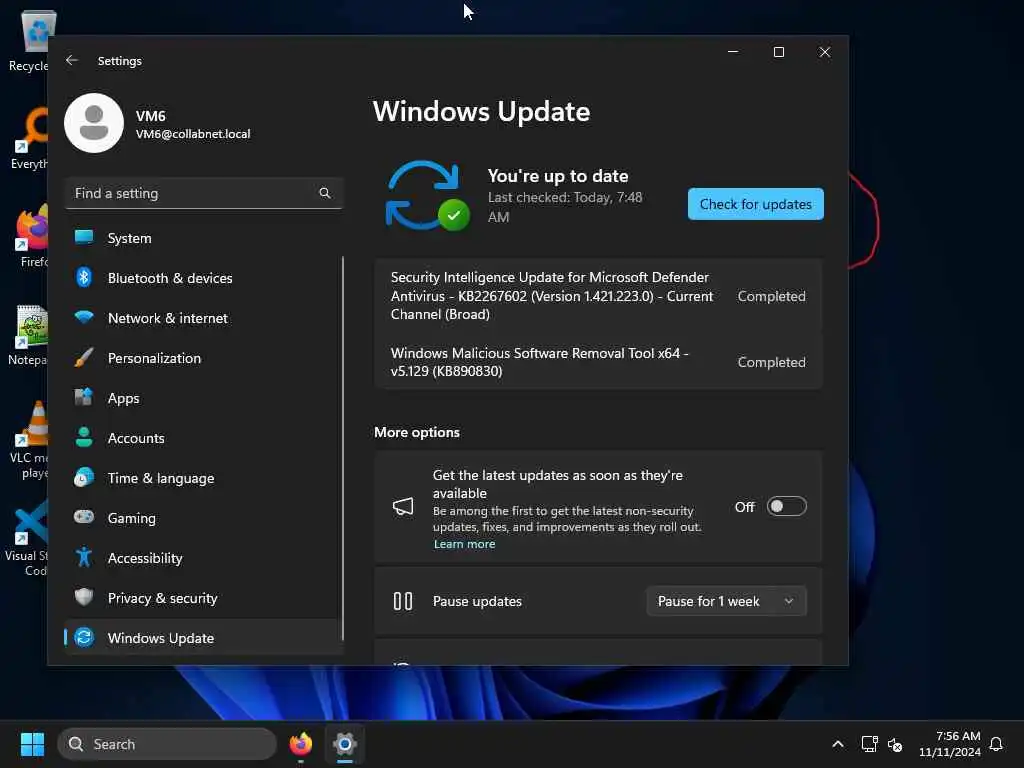1024x768 pixels.
Task: Click the taskbar Search box
Action: click(x=167, y=744)
